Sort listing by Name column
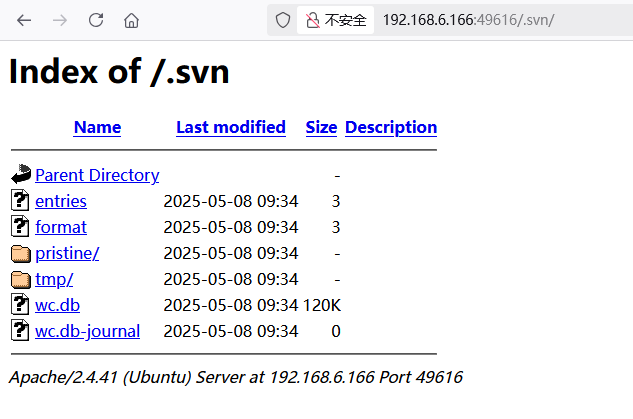This screenshot has height=419, width=633. tap(97, 127)
